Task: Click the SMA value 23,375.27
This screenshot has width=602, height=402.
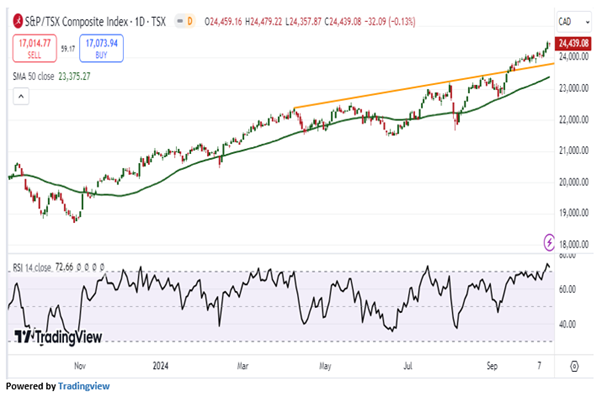Action: pyautogui.click(x=74, y=76)
